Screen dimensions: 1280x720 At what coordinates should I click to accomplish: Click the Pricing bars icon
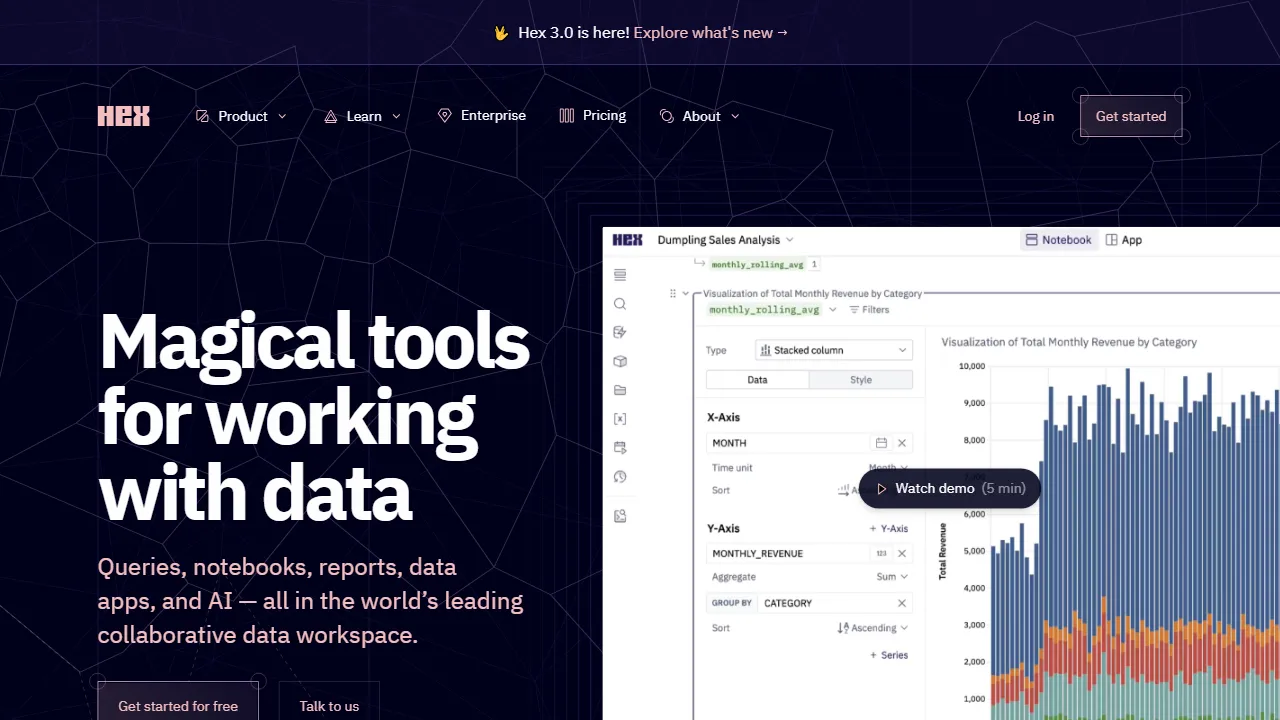(x=567, y=116)
